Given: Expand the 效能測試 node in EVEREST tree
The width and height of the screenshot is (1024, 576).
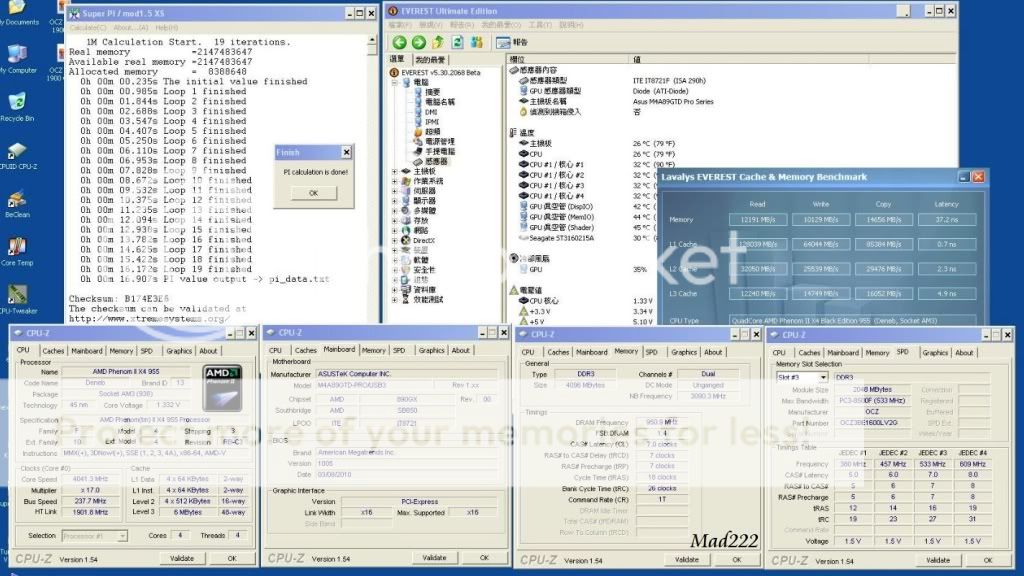Looking at the screenshot, I should point(394,300).
